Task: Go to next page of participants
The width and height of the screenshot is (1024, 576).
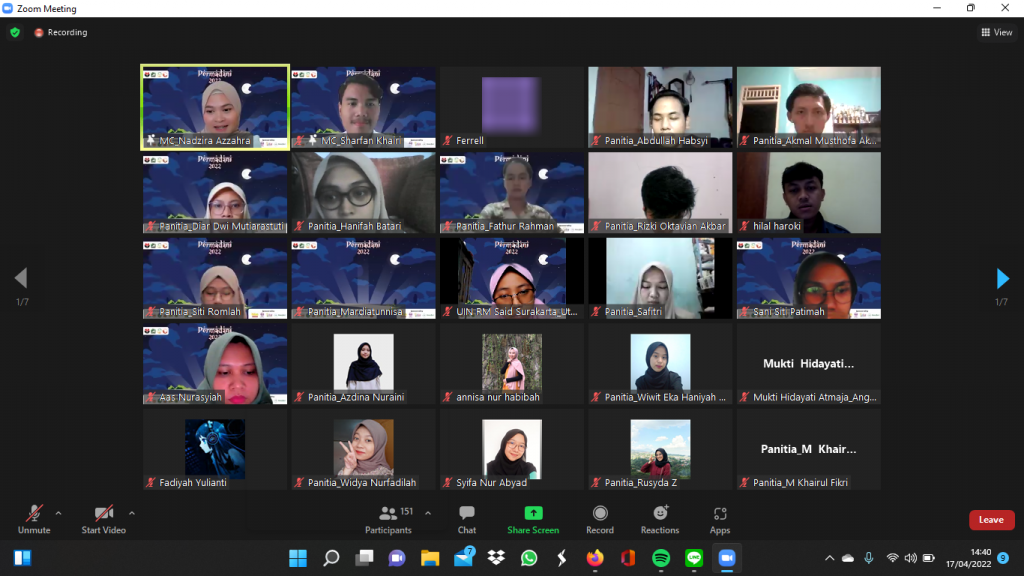Action: click(1002, 278)
